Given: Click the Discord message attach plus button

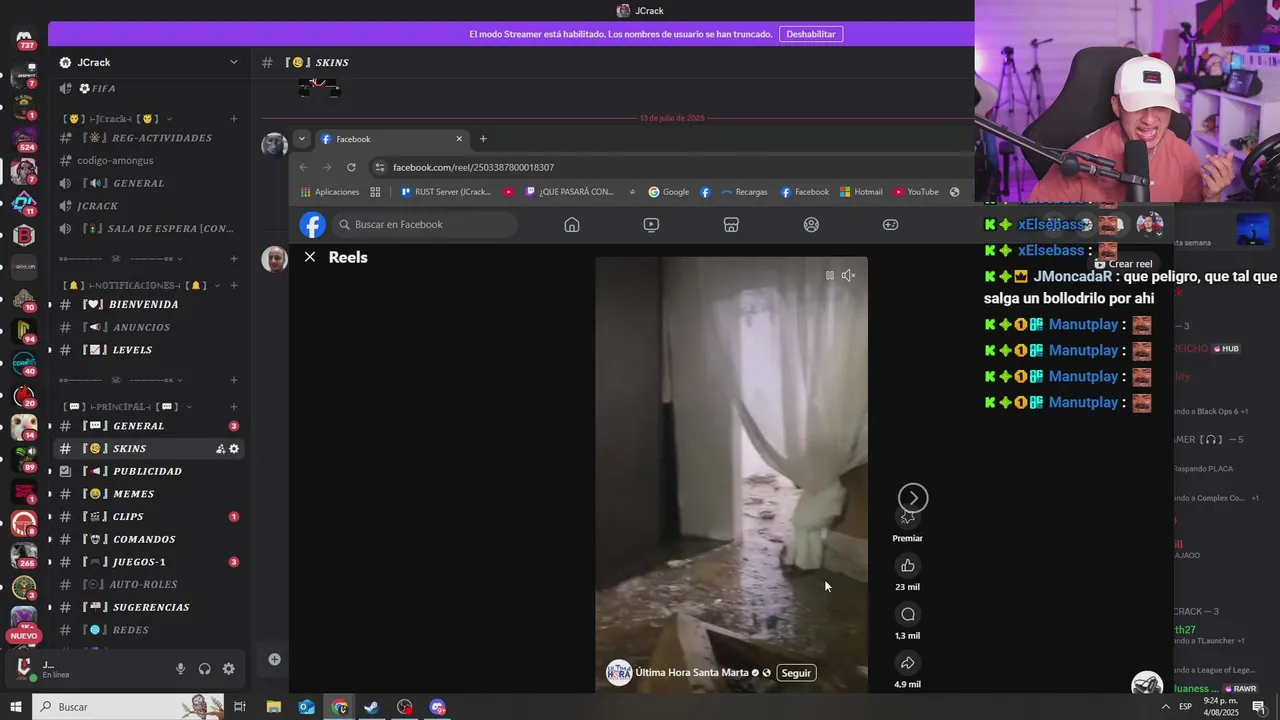Looking at the screenshot, I should (274, 659).
